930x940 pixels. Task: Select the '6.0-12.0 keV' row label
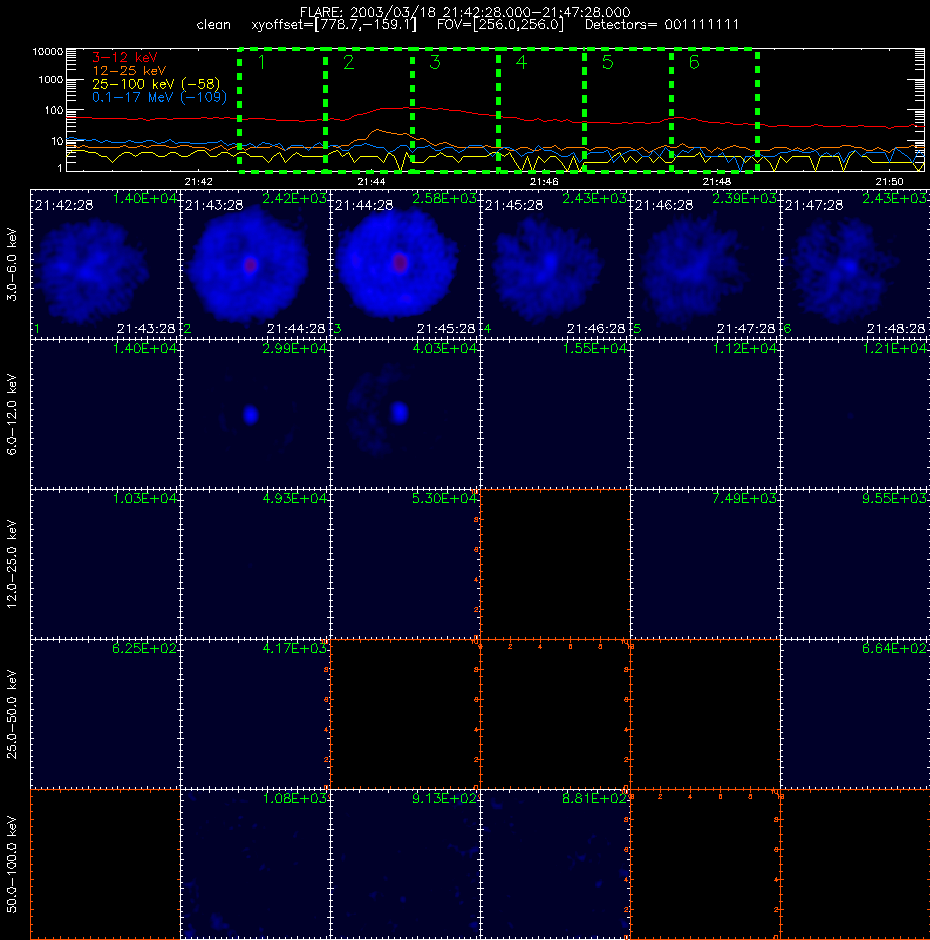(x=12, y=414)
